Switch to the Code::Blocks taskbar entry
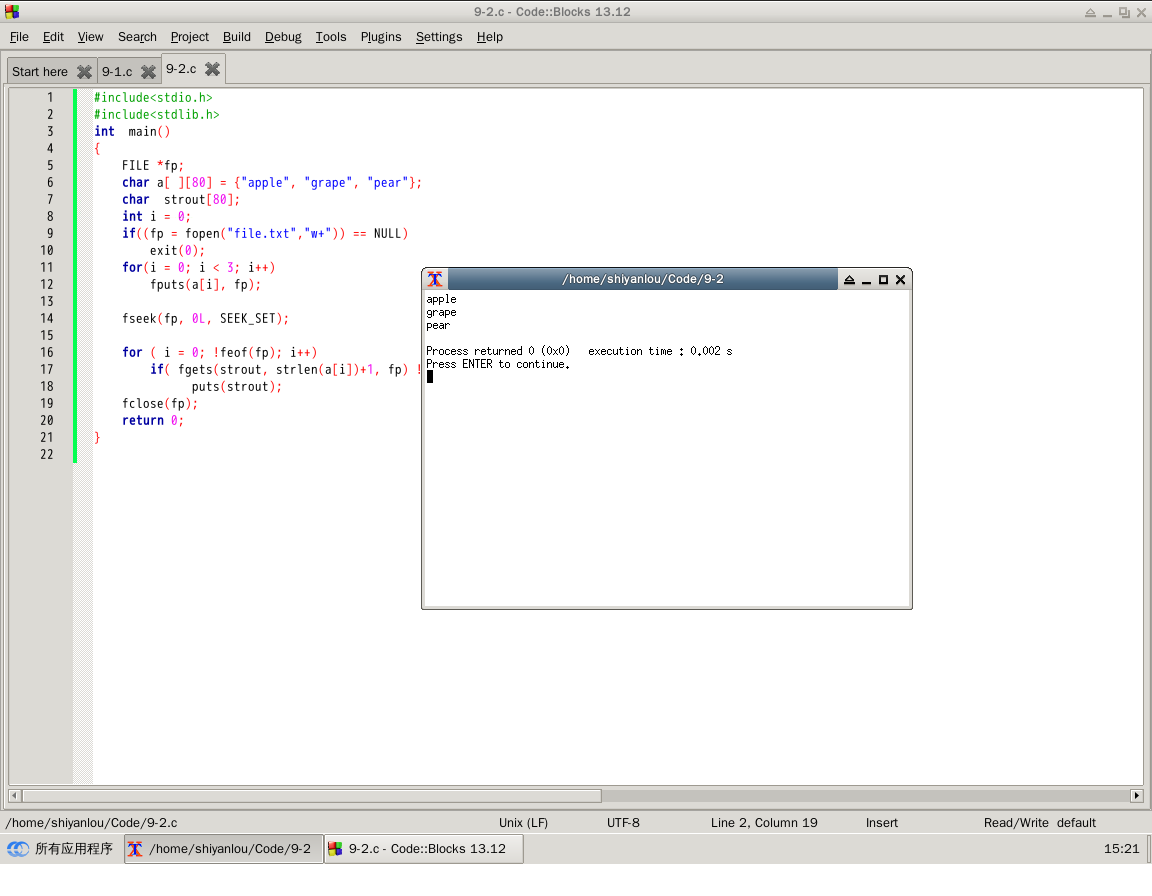The image size is (1152, 896). pos(424,849)
